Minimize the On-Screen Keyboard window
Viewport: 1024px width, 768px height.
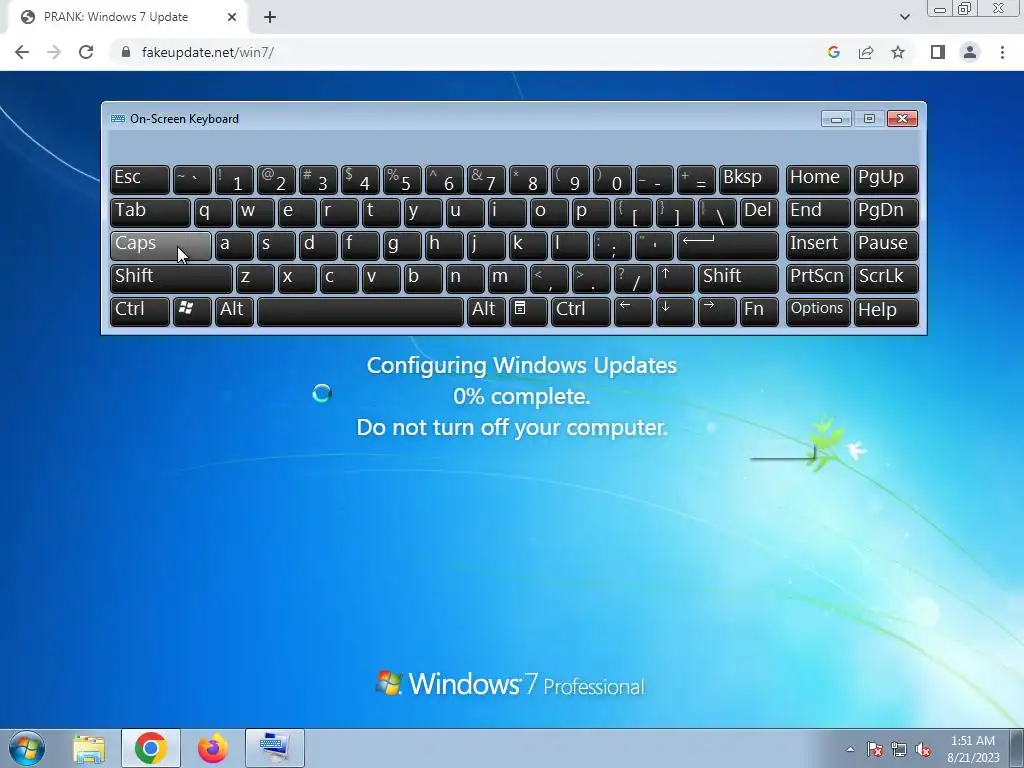click(x=836, y=119)
